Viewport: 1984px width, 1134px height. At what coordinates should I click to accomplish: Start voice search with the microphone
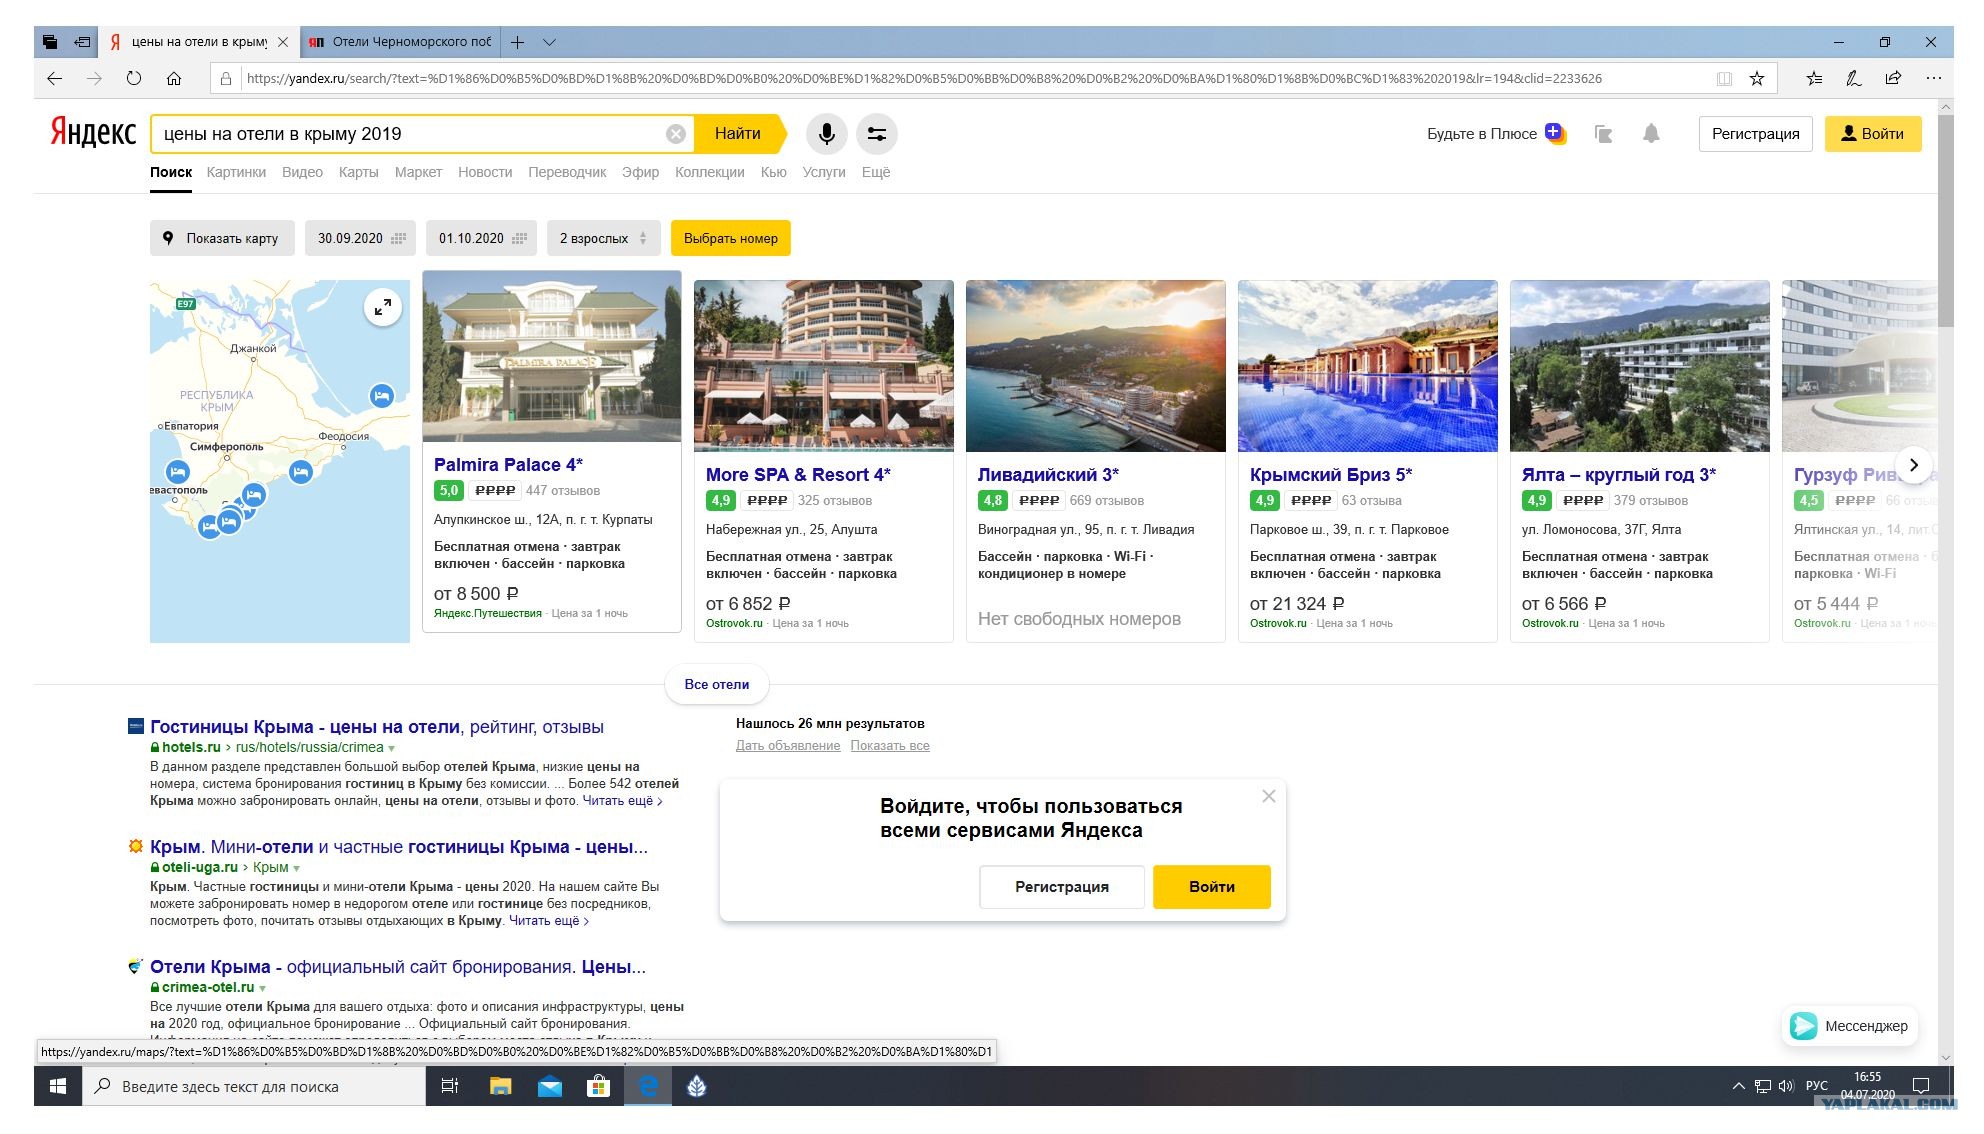[827, 134]
